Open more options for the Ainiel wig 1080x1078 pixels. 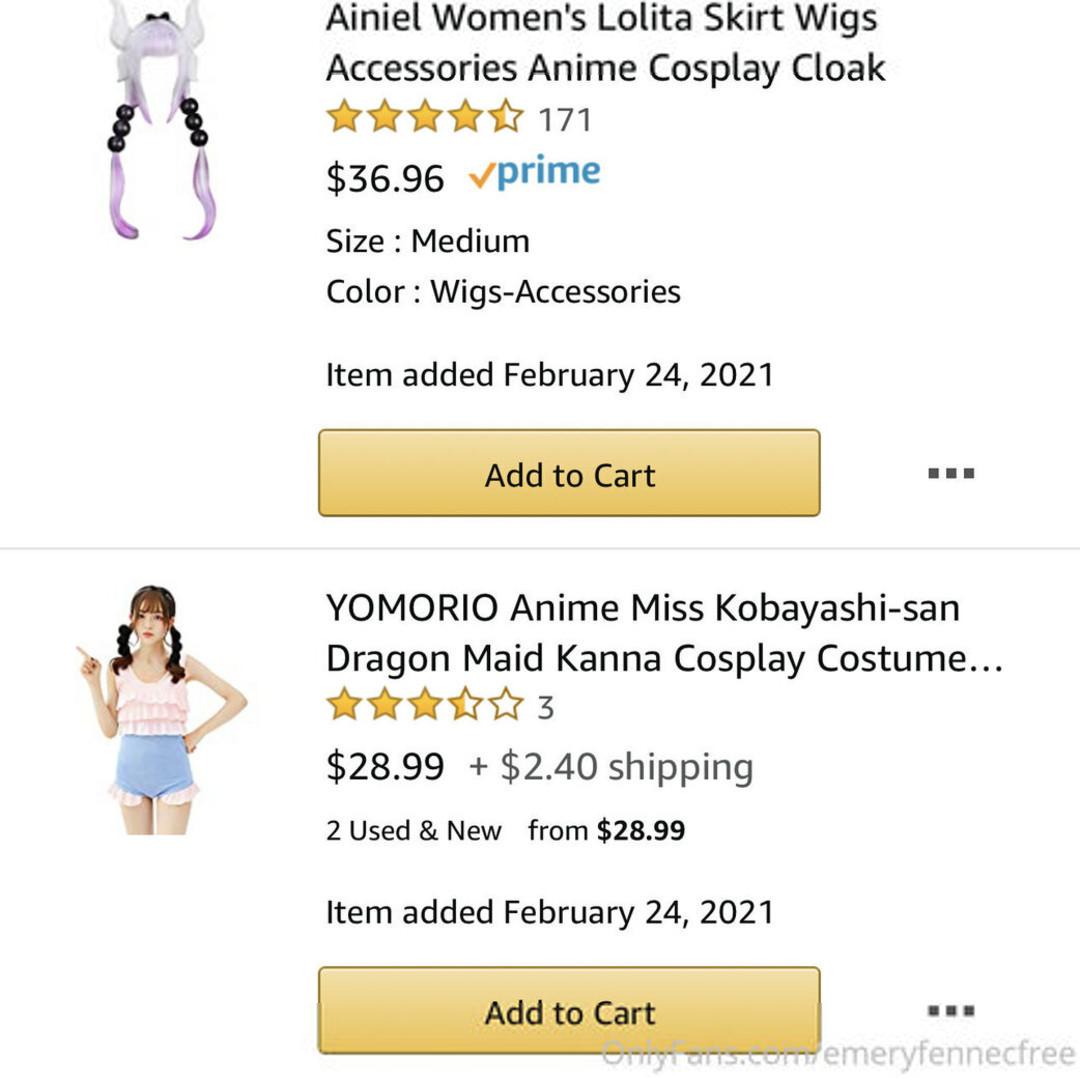click(950, 474)
